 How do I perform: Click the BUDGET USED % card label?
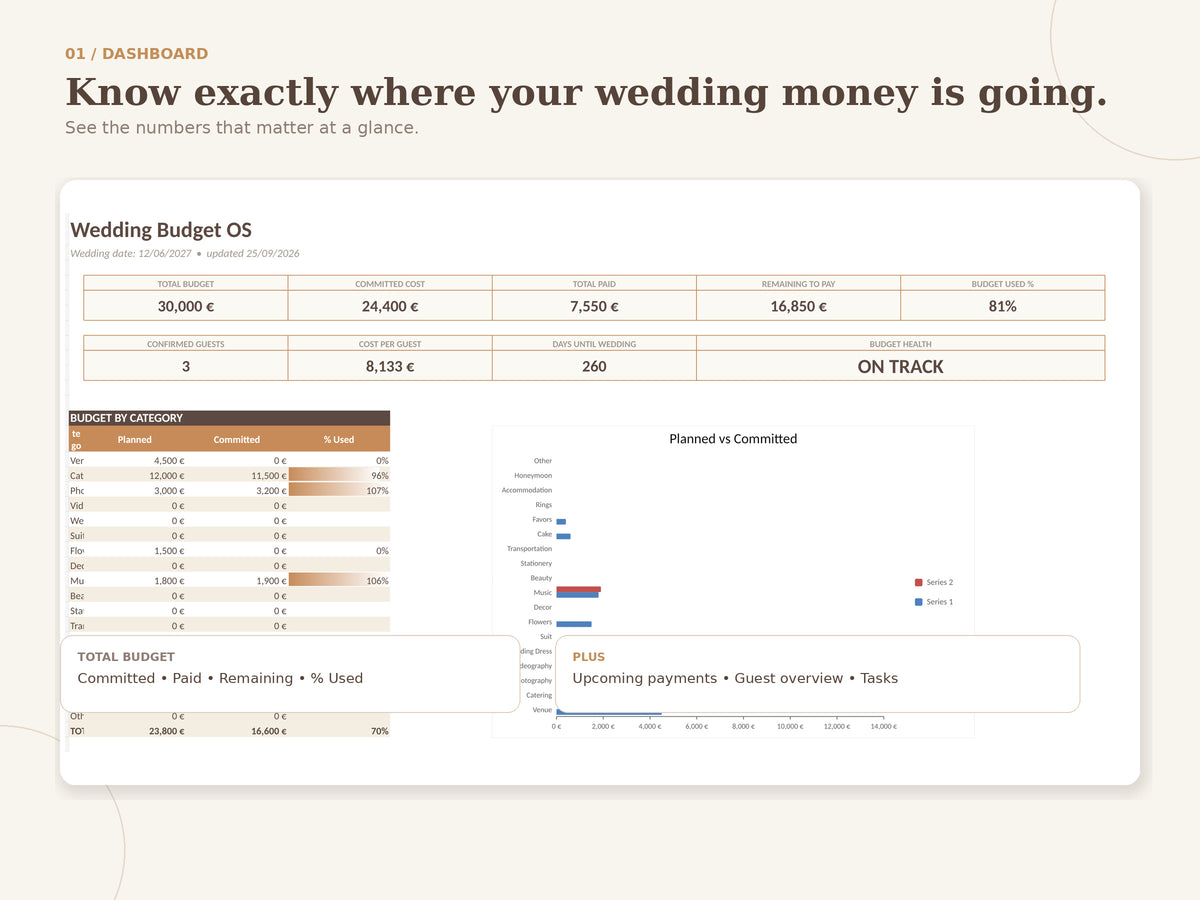click(1003, 284)
